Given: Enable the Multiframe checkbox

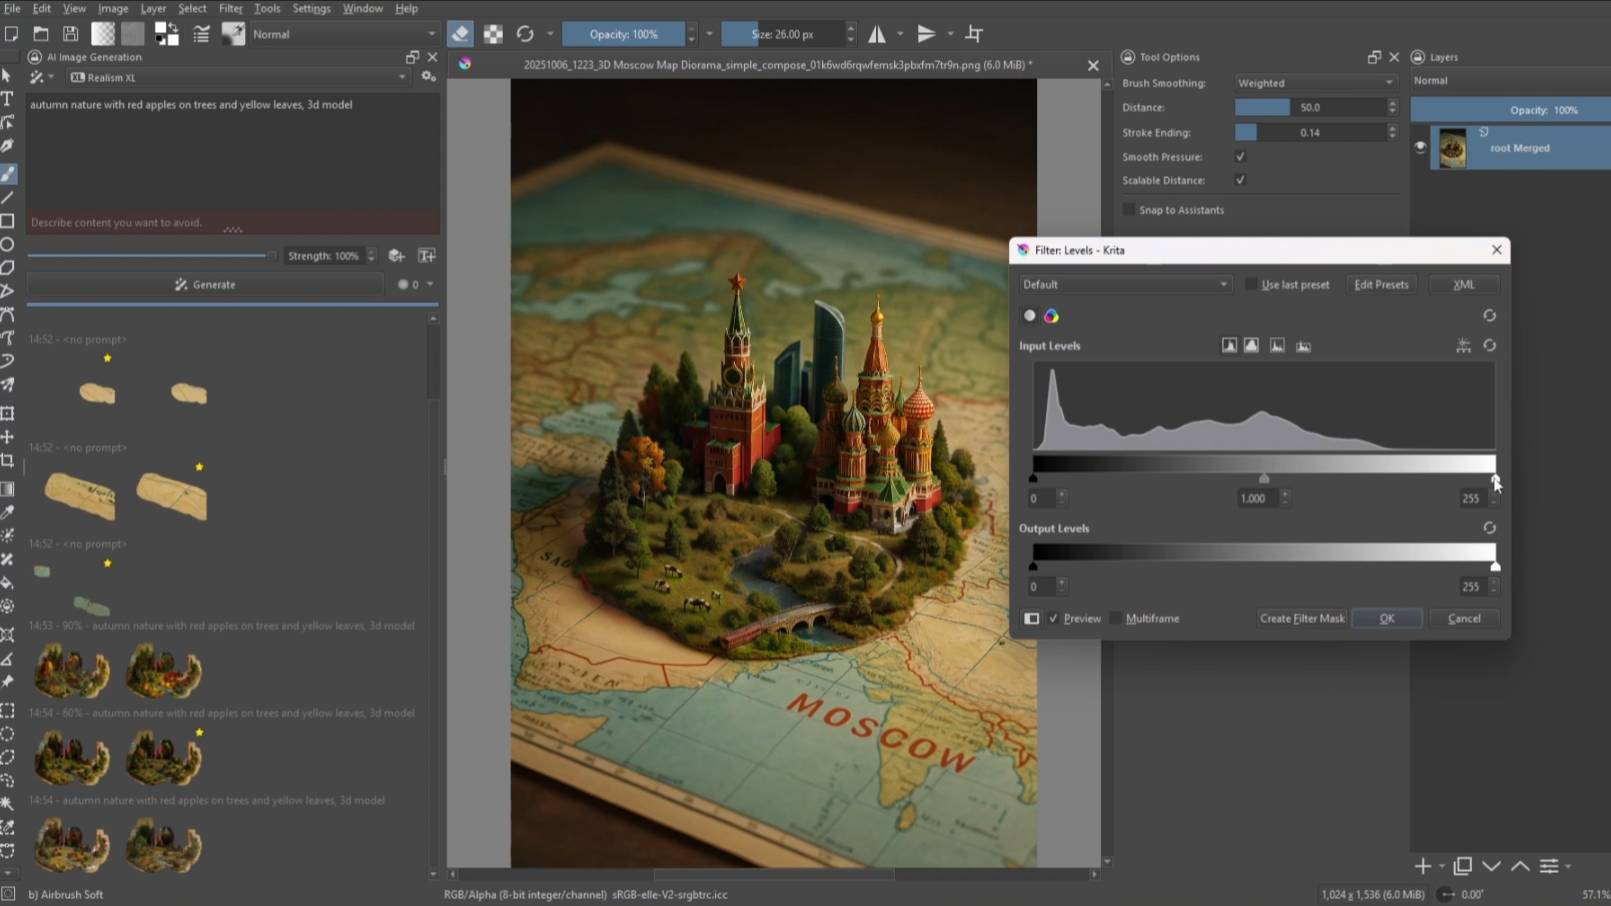Looking at the screenshot, I should click(x=1116, y=618).
